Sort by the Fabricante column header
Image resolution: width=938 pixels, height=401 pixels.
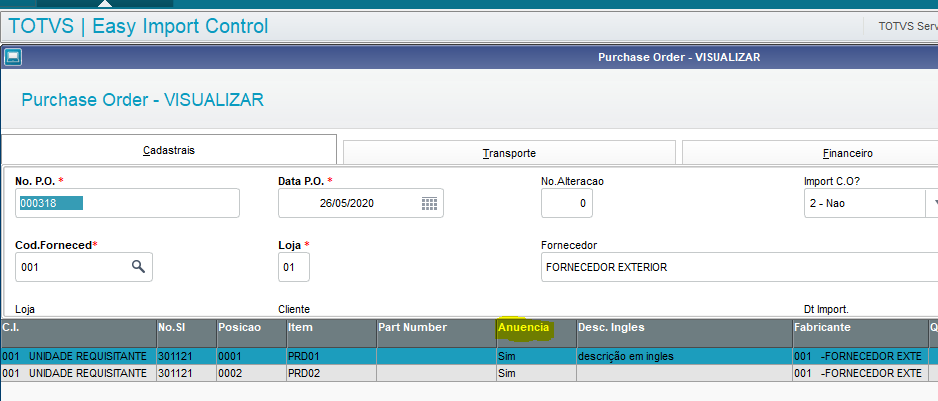pos(860,333)
